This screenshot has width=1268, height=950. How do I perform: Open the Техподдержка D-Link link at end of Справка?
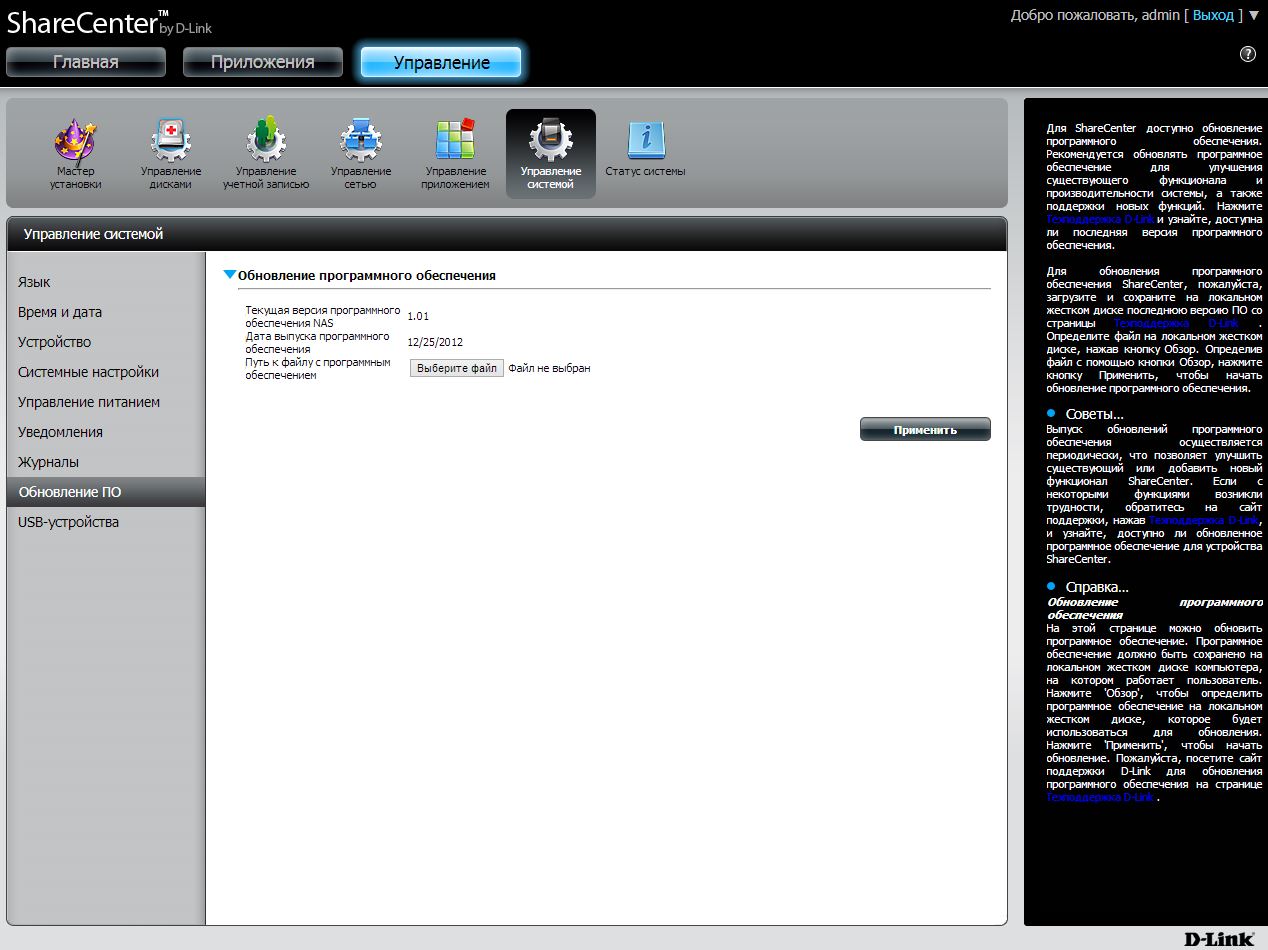(x=1101, y=798)
